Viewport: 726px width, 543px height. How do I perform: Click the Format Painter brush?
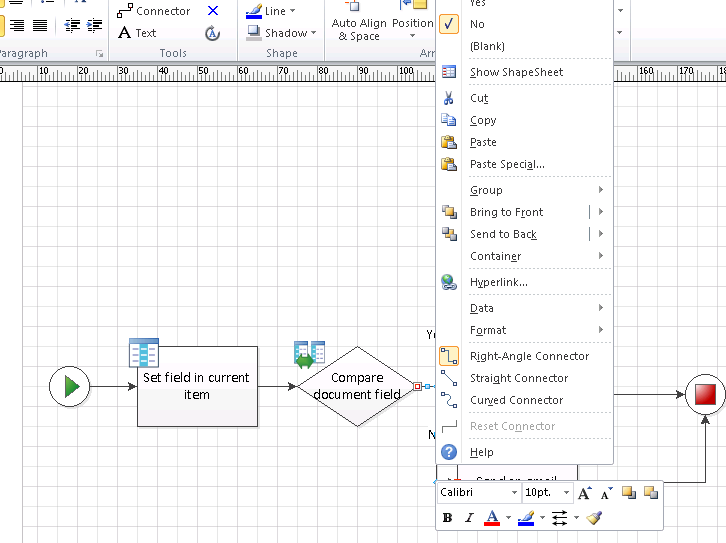pyautogui.click(x=594, y=518)
